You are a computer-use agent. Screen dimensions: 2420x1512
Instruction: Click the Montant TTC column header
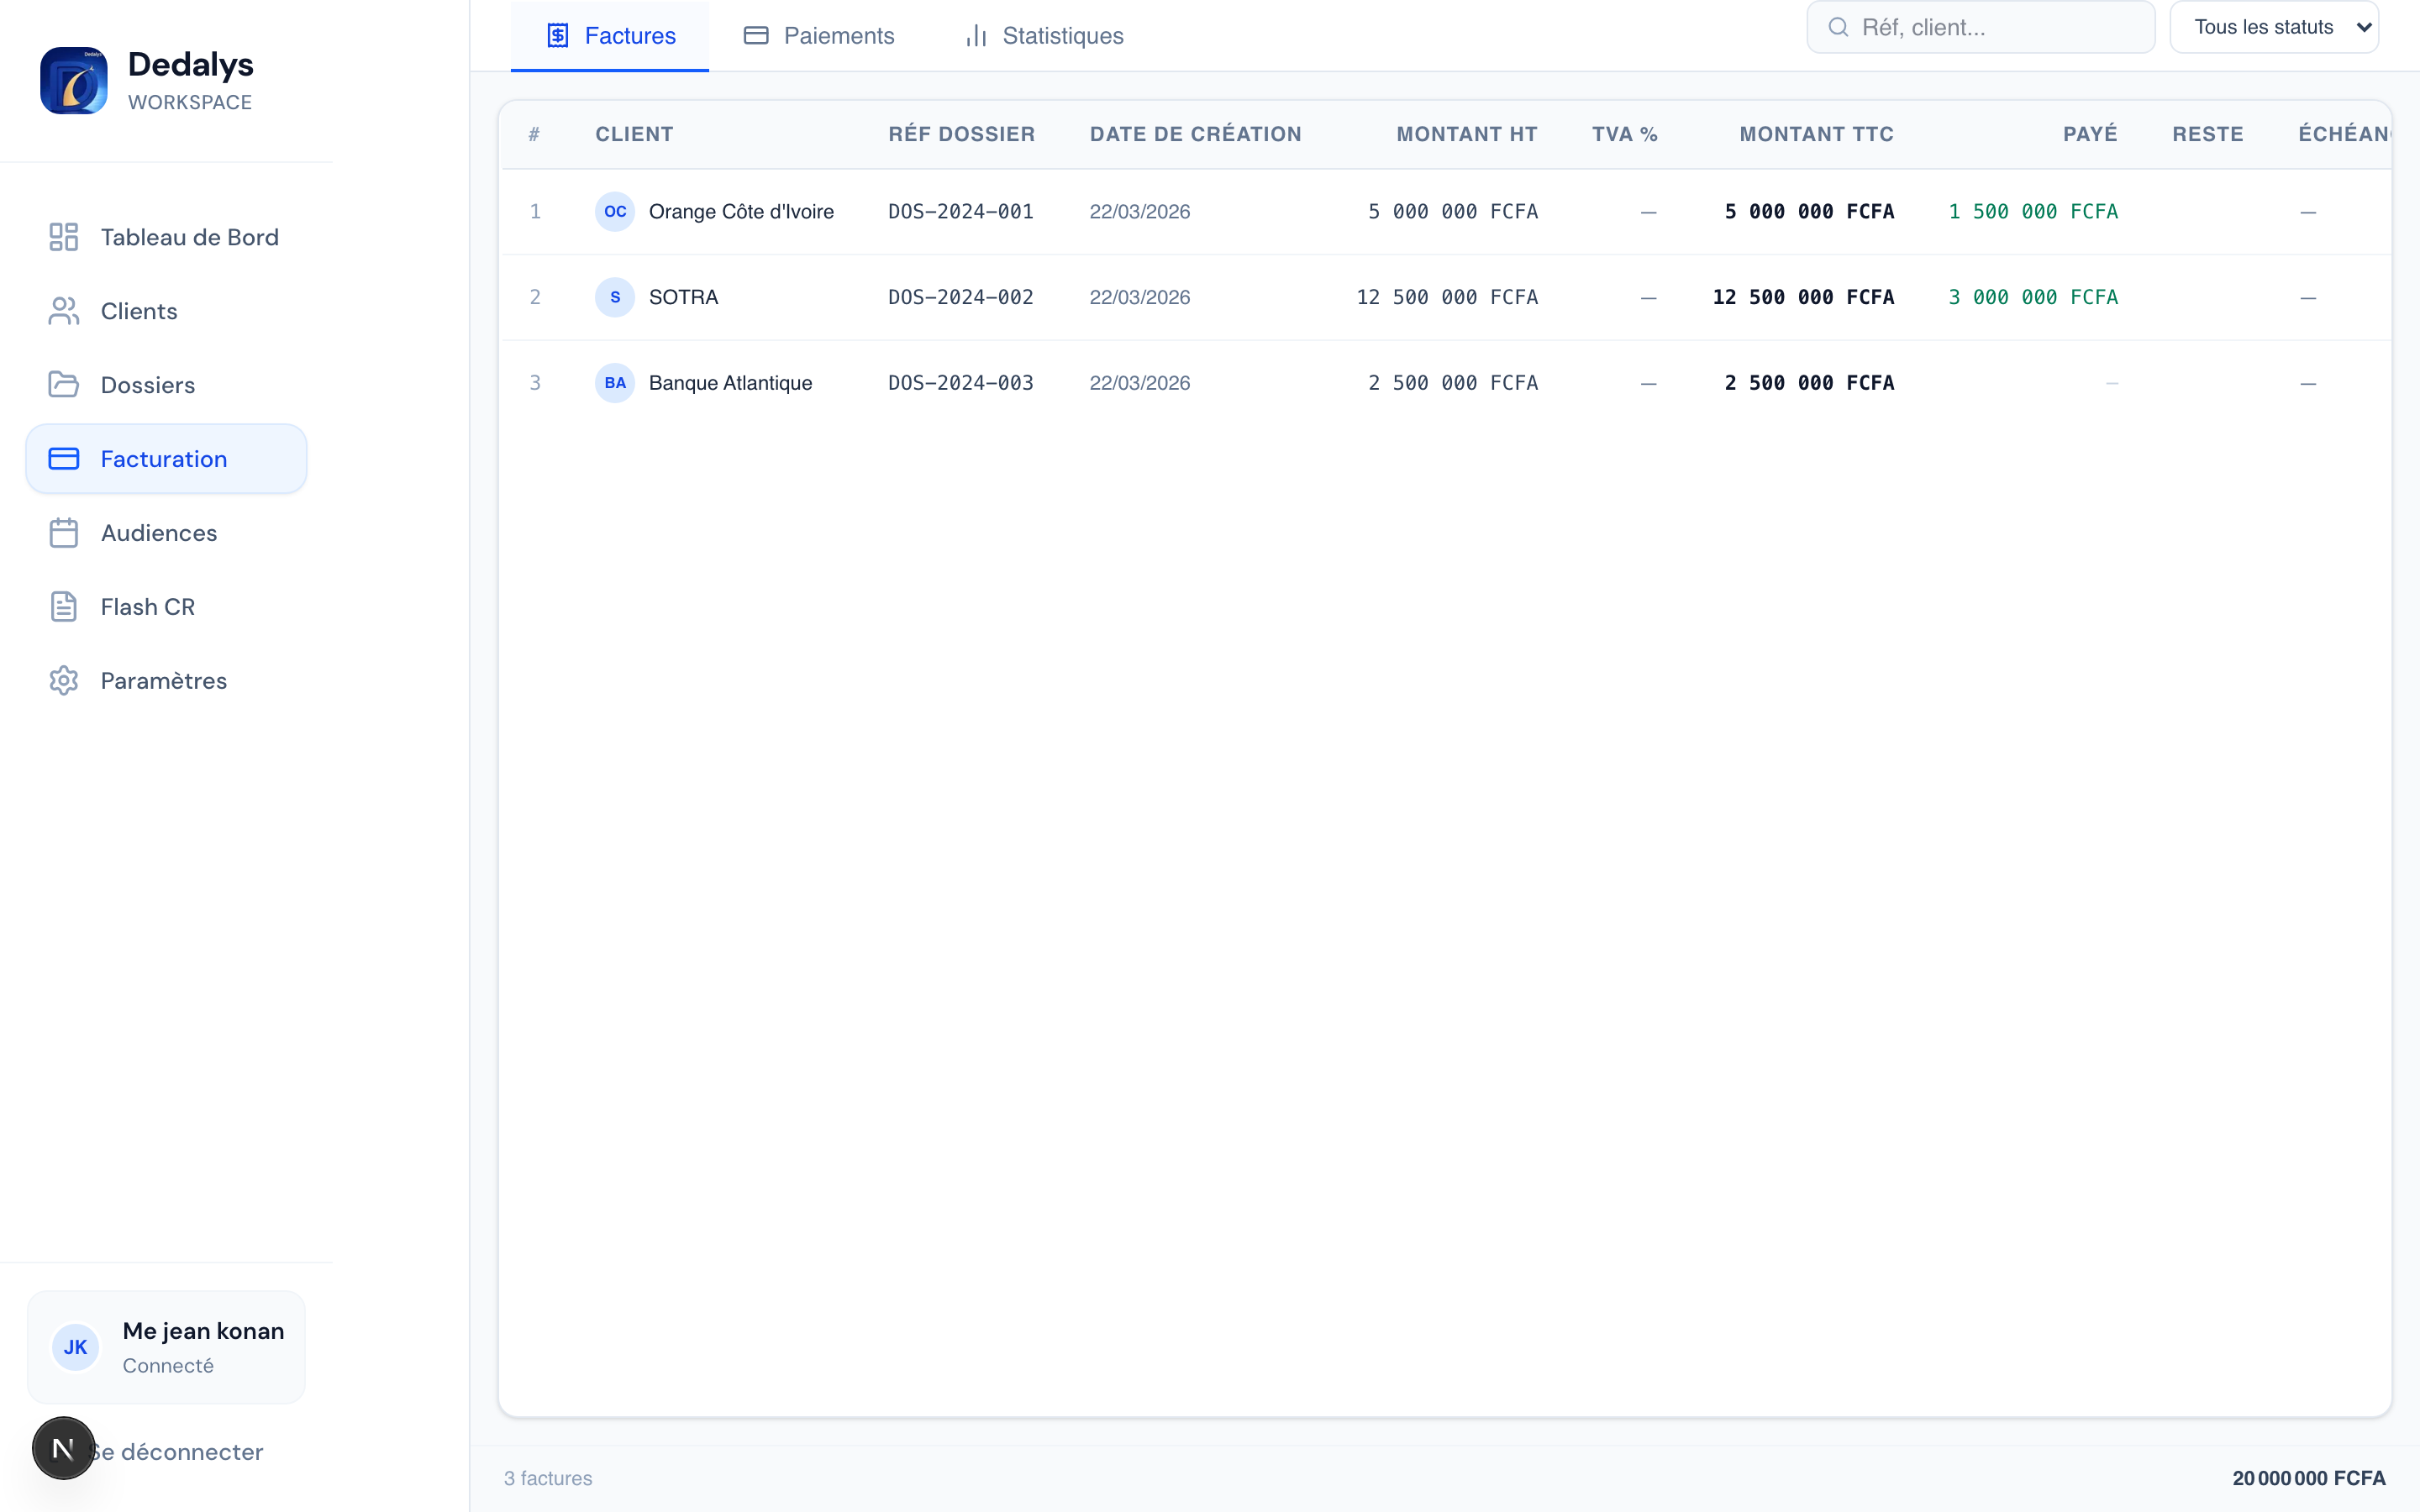(1816, 134)
